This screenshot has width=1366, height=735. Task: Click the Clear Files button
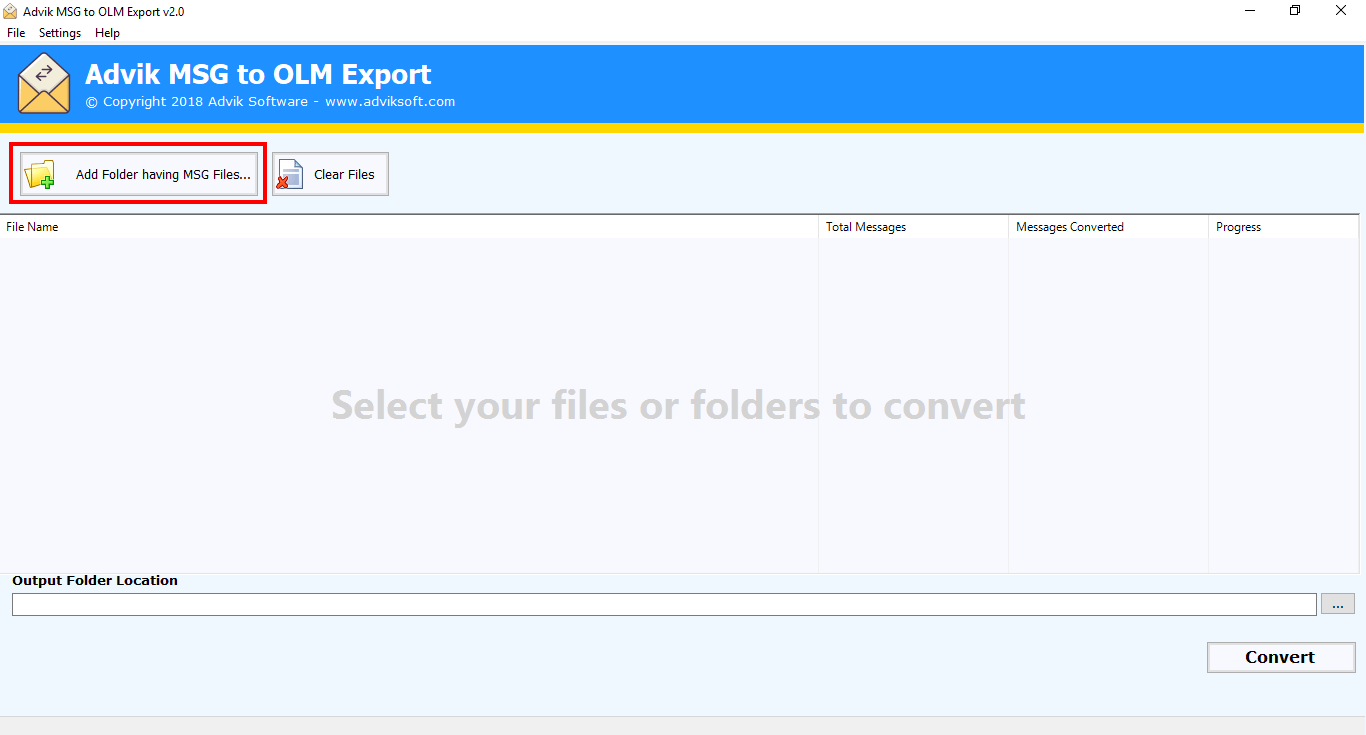(x=331, y=174)
